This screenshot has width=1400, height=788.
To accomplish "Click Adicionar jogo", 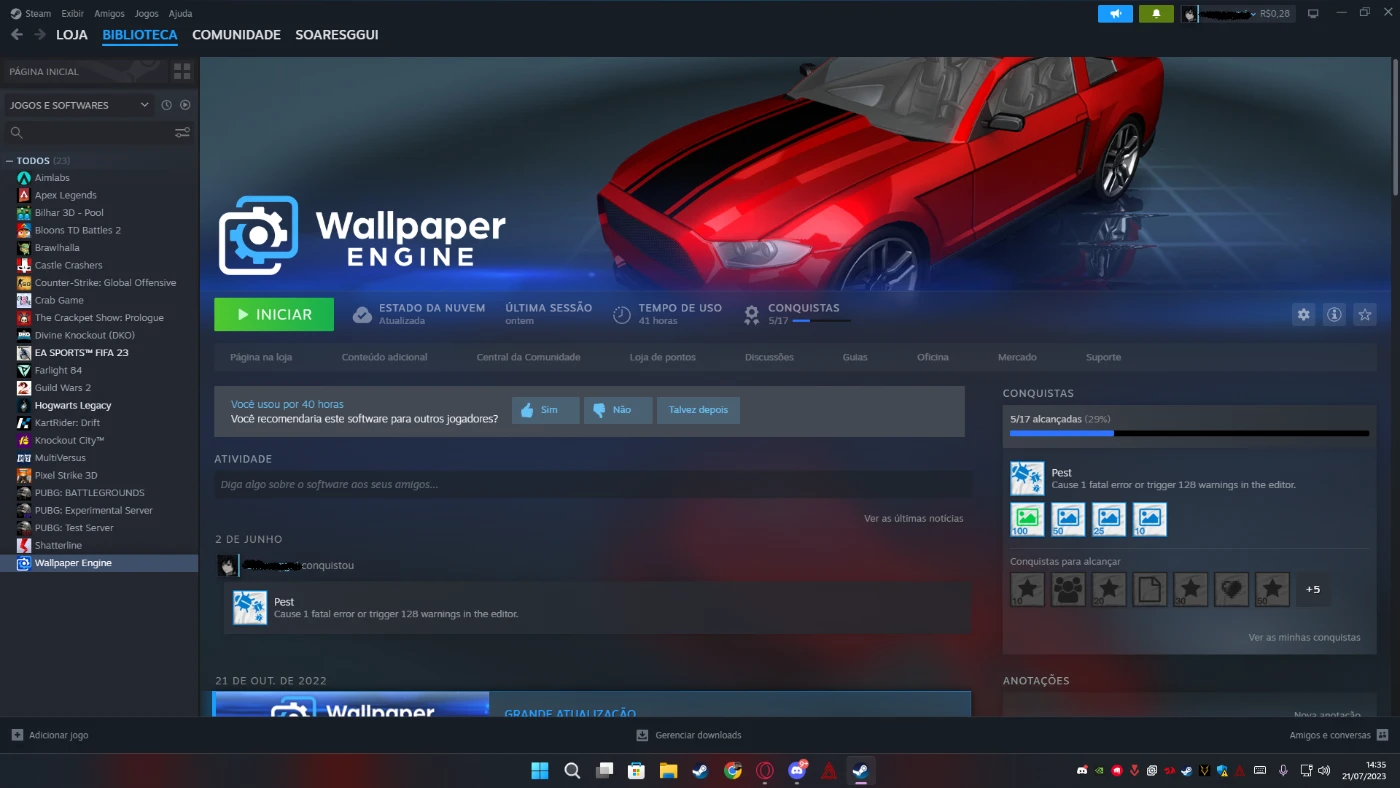I will coord(50,735).
